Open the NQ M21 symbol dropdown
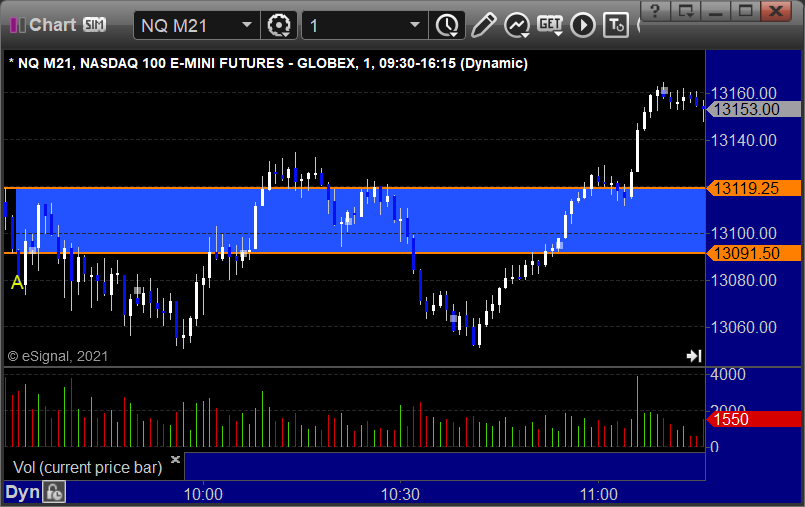The image size is (805, 507). tap(247, 25)
